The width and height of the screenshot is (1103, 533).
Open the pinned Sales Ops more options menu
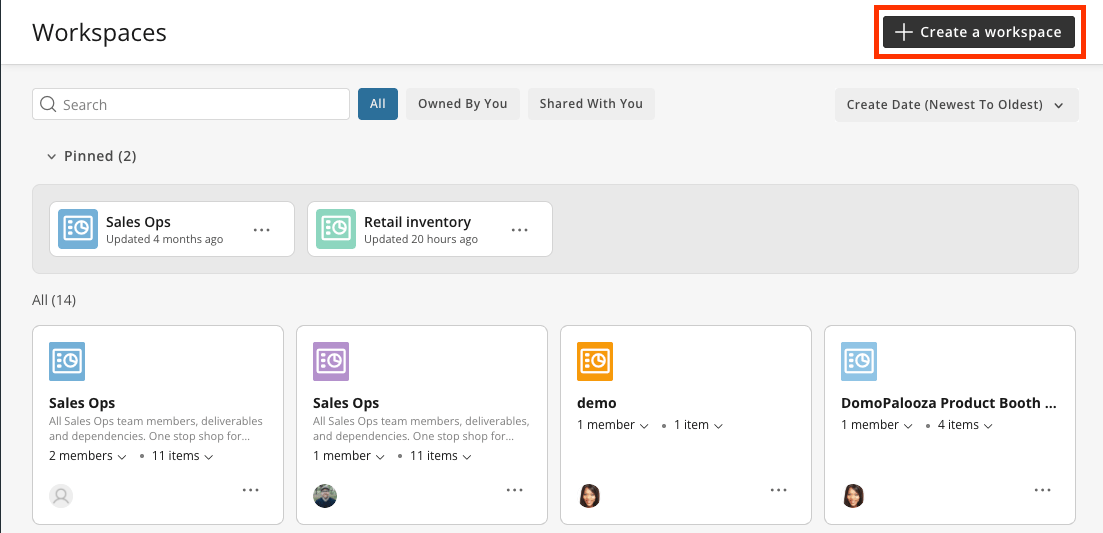(x=262, y=230)
